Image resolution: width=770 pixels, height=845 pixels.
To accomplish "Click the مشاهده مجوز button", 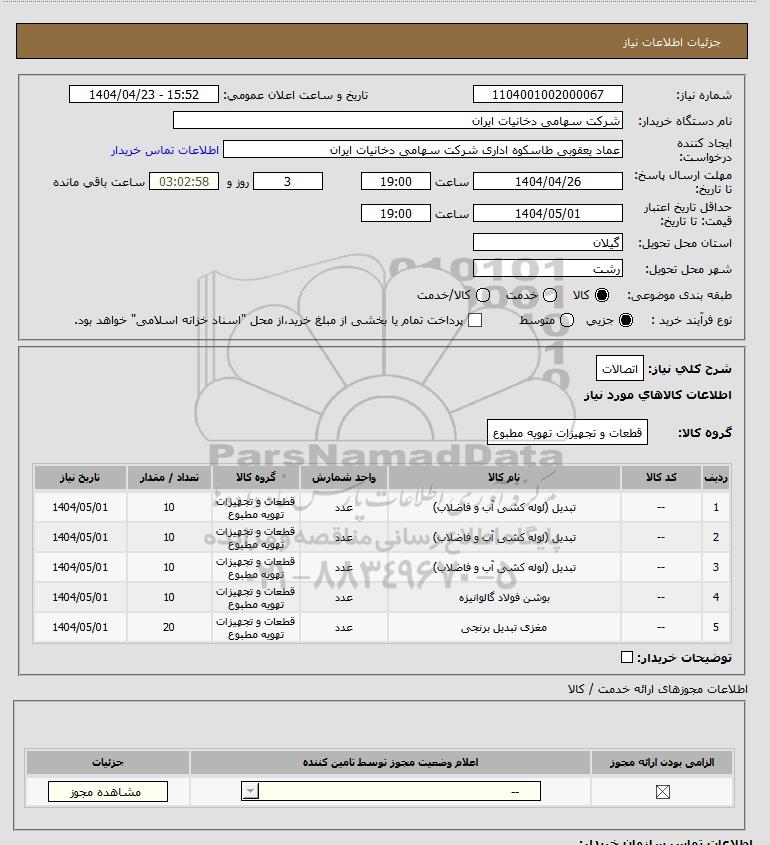I will pos(108,792).
